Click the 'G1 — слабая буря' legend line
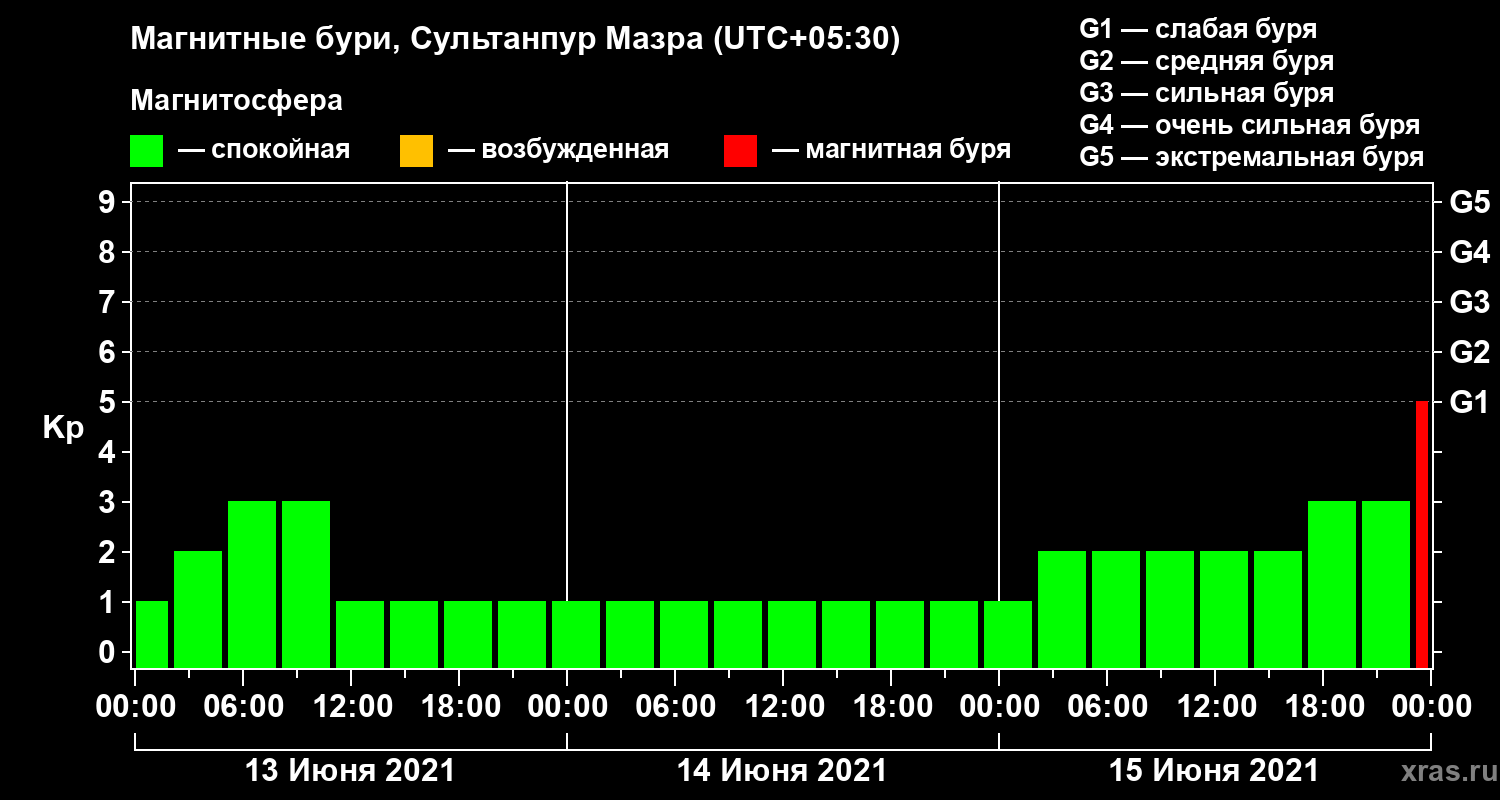 point(1198,29)
